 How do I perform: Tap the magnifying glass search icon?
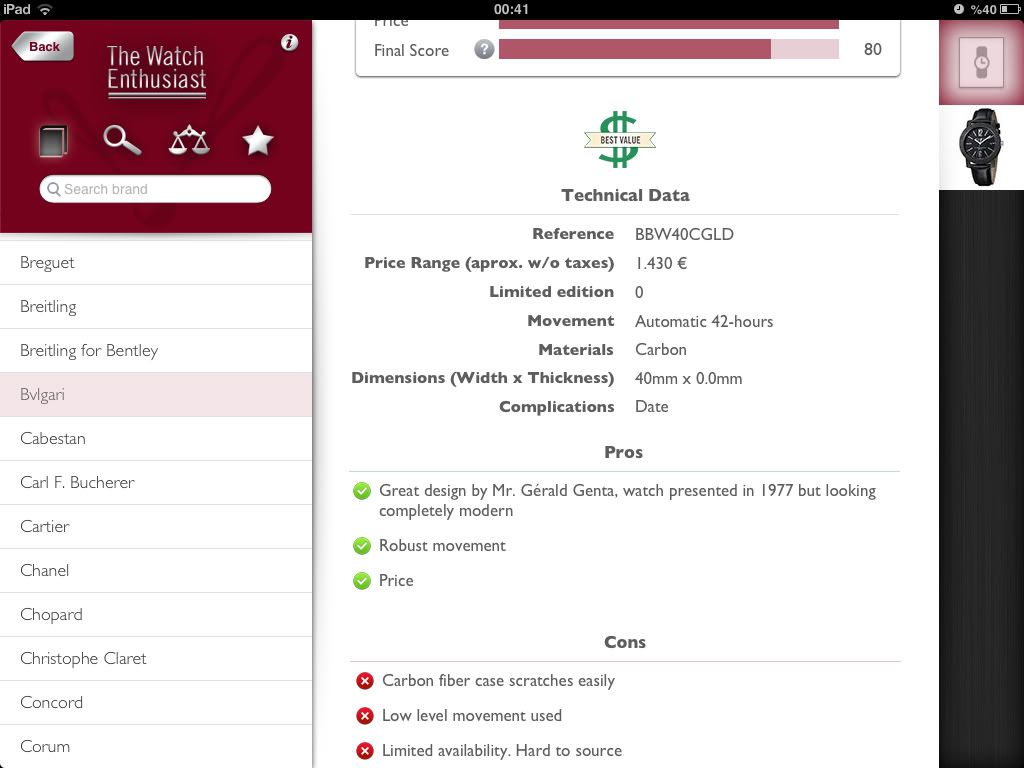[122, 140]
